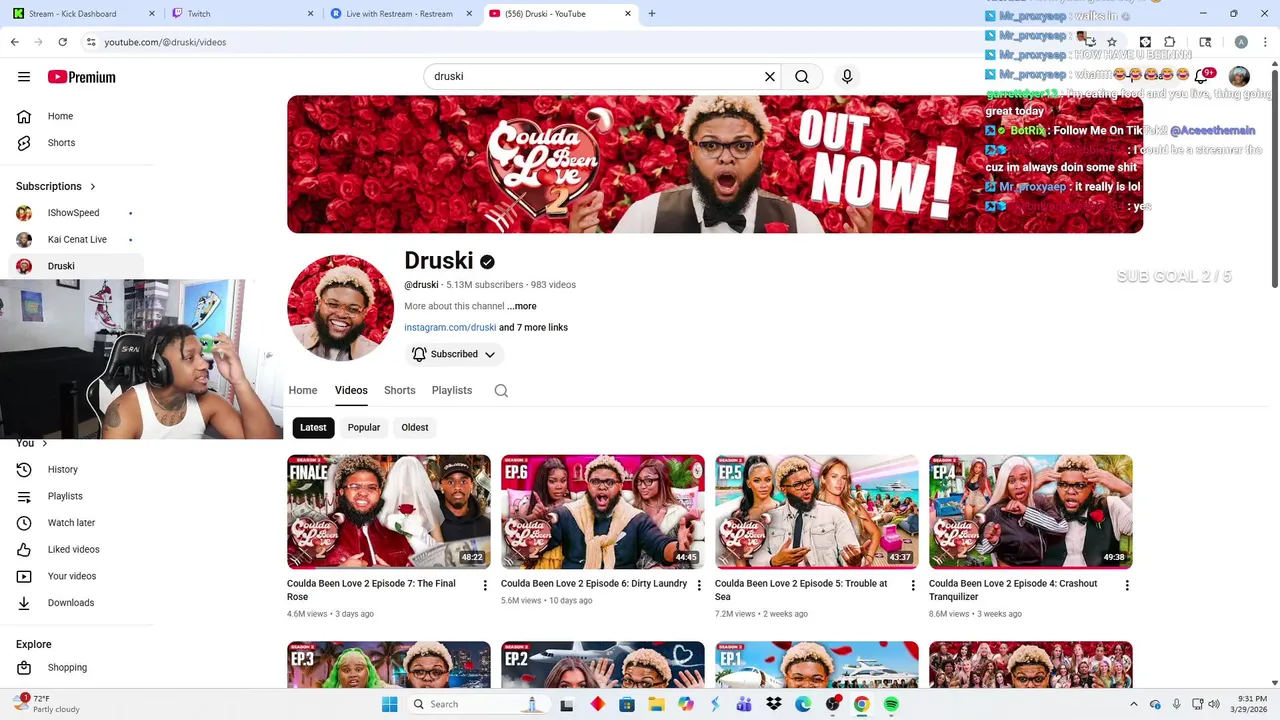This screenshot has height=720, width=1280.
Task: Switch to channel Playlists tab
Action: click(452, 390)
